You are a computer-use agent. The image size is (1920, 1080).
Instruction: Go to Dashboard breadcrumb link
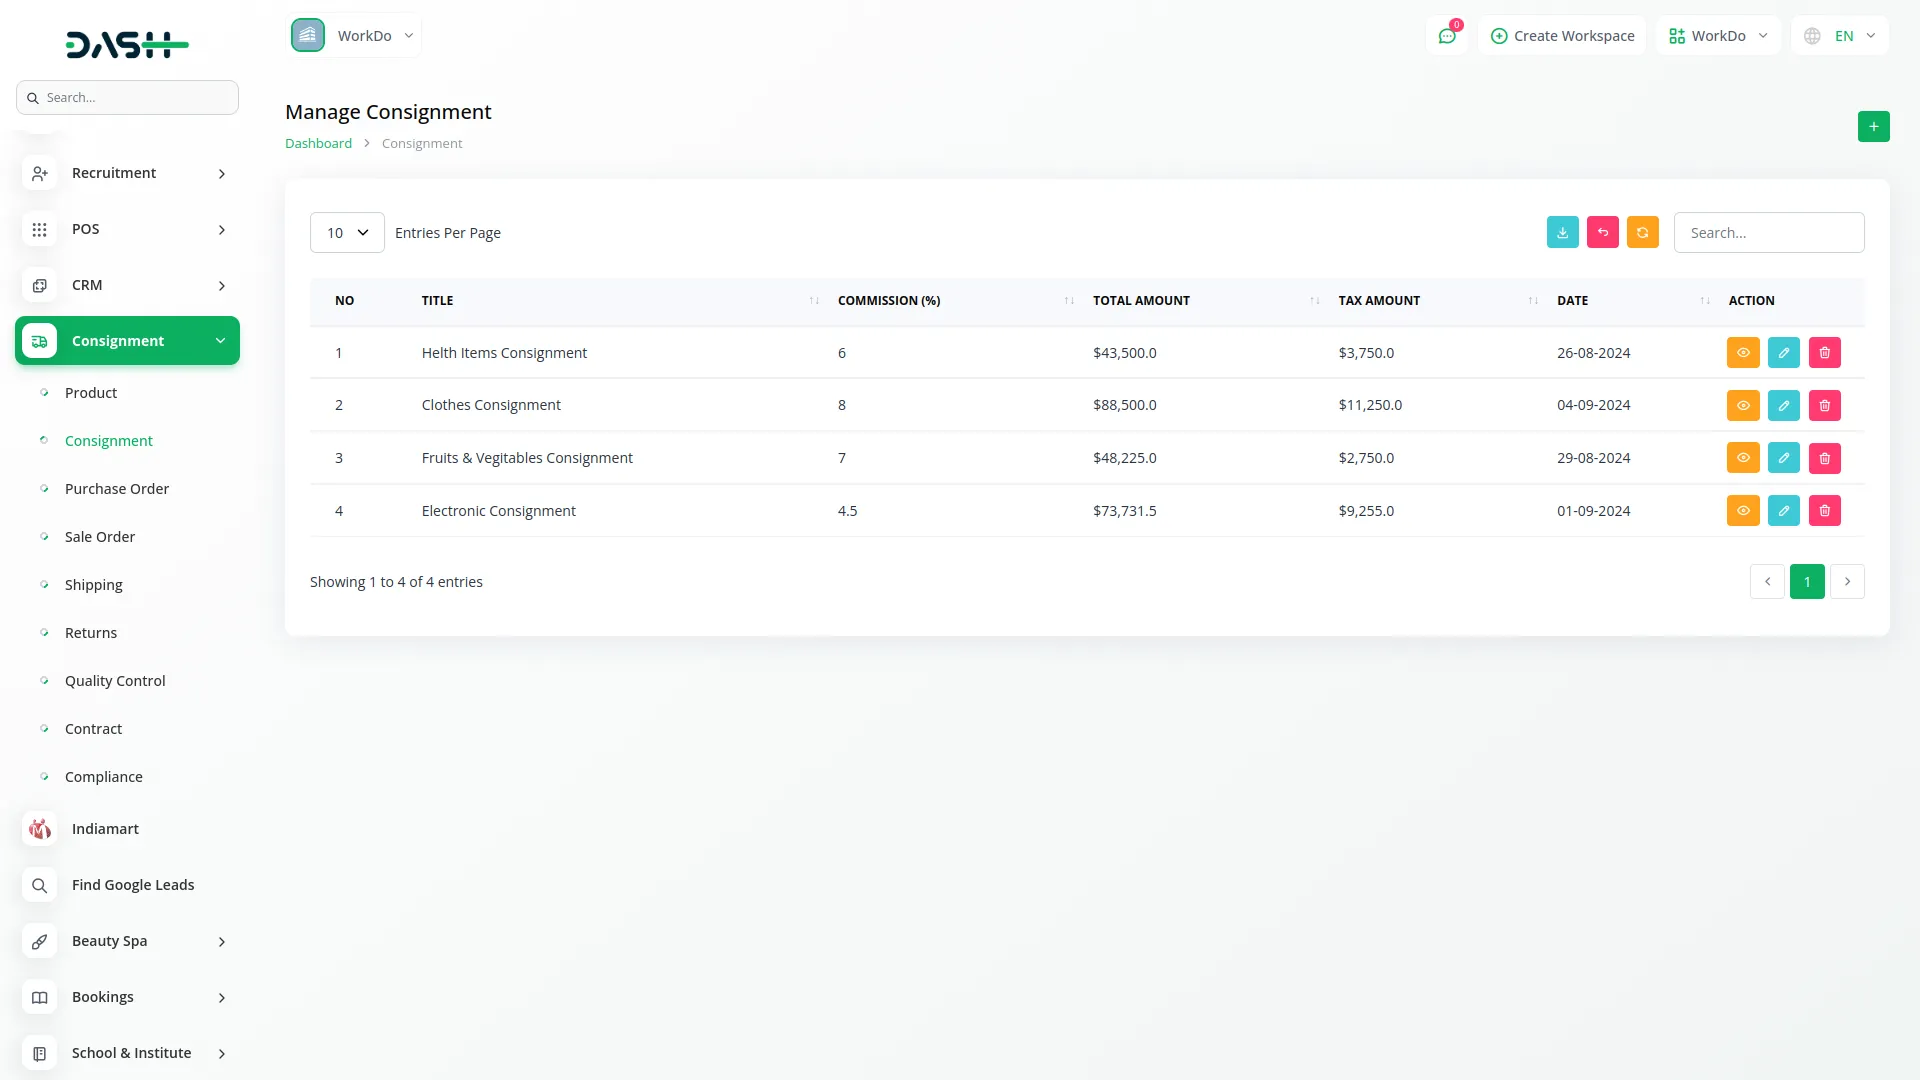318,143
